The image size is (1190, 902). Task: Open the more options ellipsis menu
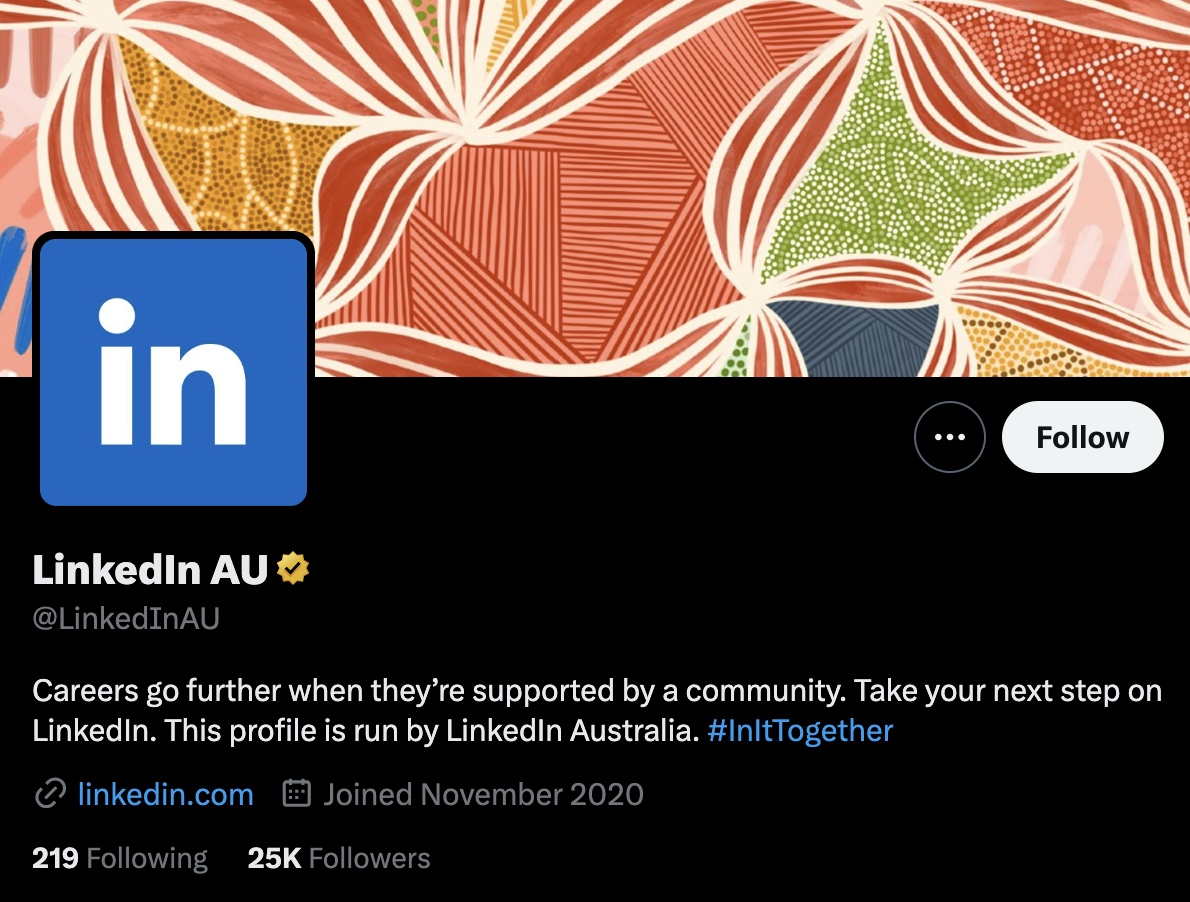[949, 436]
